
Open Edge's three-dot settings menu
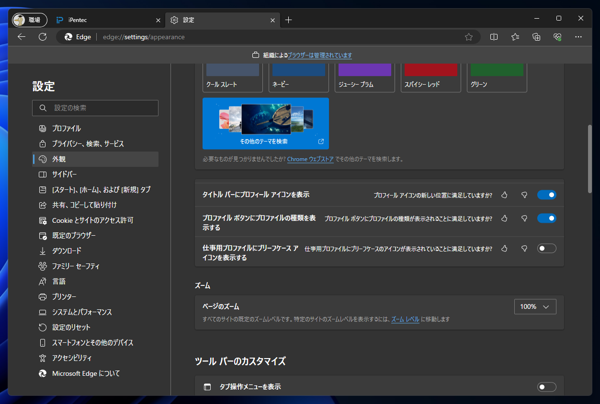click(x=578, y=37)
